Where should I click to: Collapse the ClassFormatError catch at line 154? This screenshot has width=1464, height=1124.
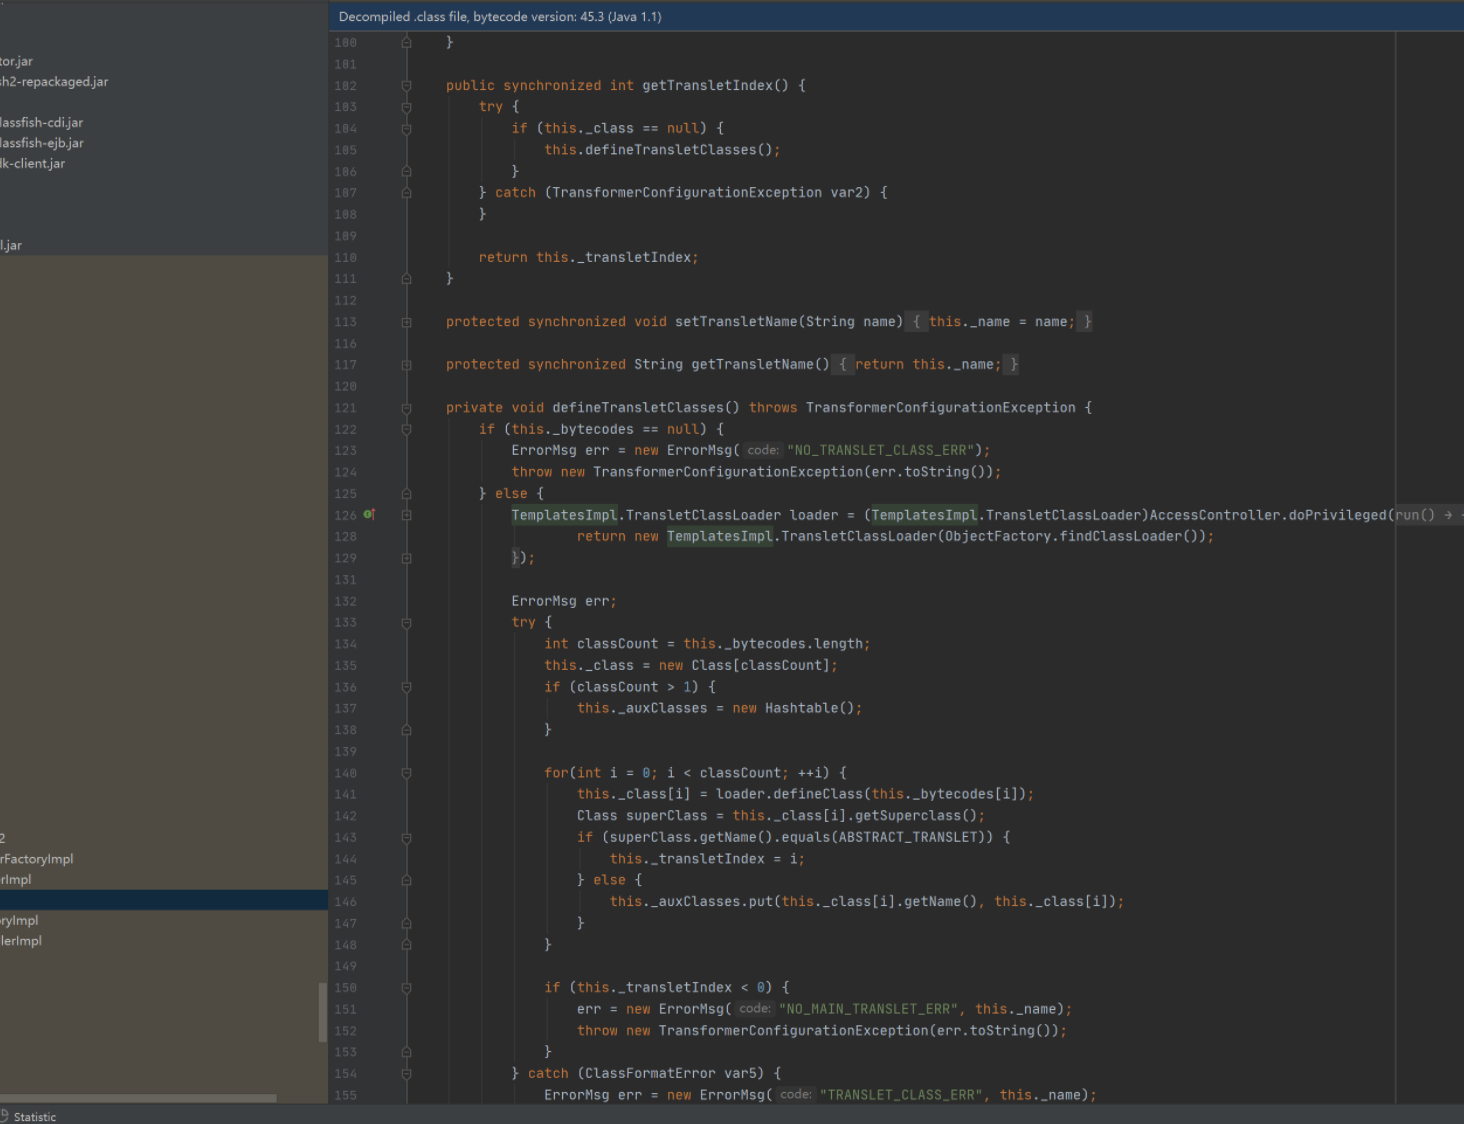click(x=406, y=1074)
